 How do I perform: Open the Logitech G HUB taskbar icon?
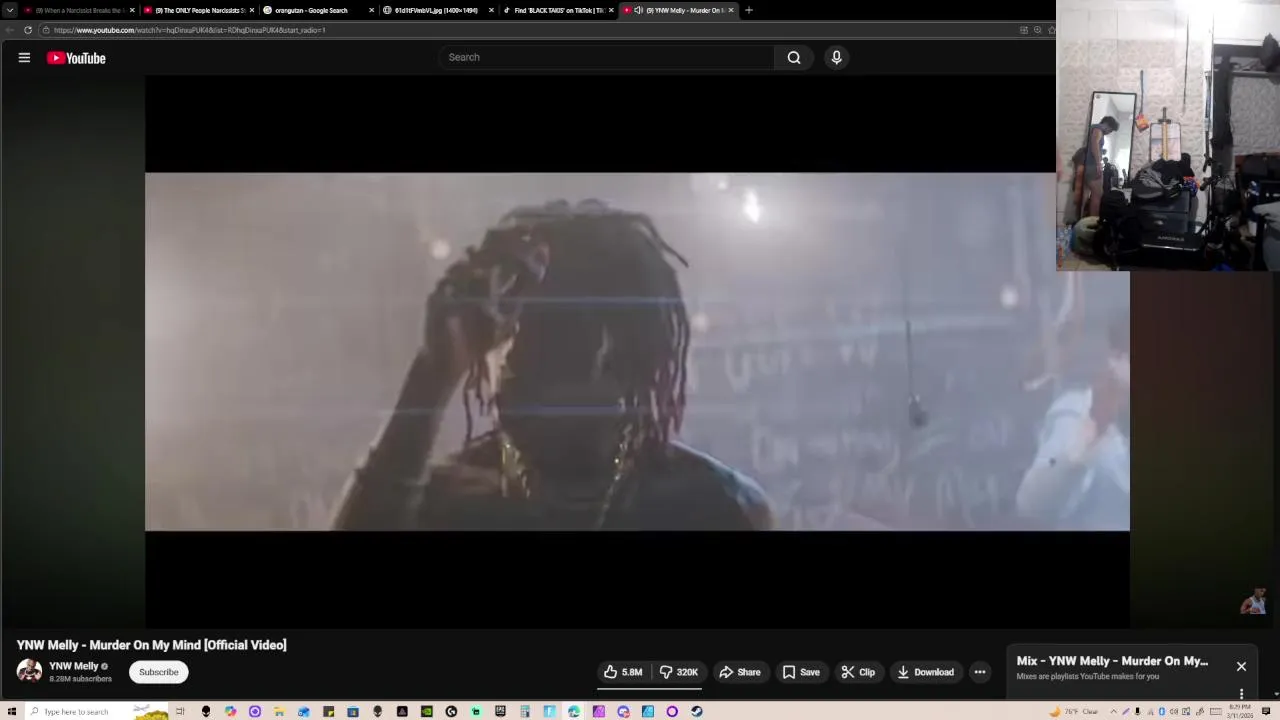coord(451,712)
